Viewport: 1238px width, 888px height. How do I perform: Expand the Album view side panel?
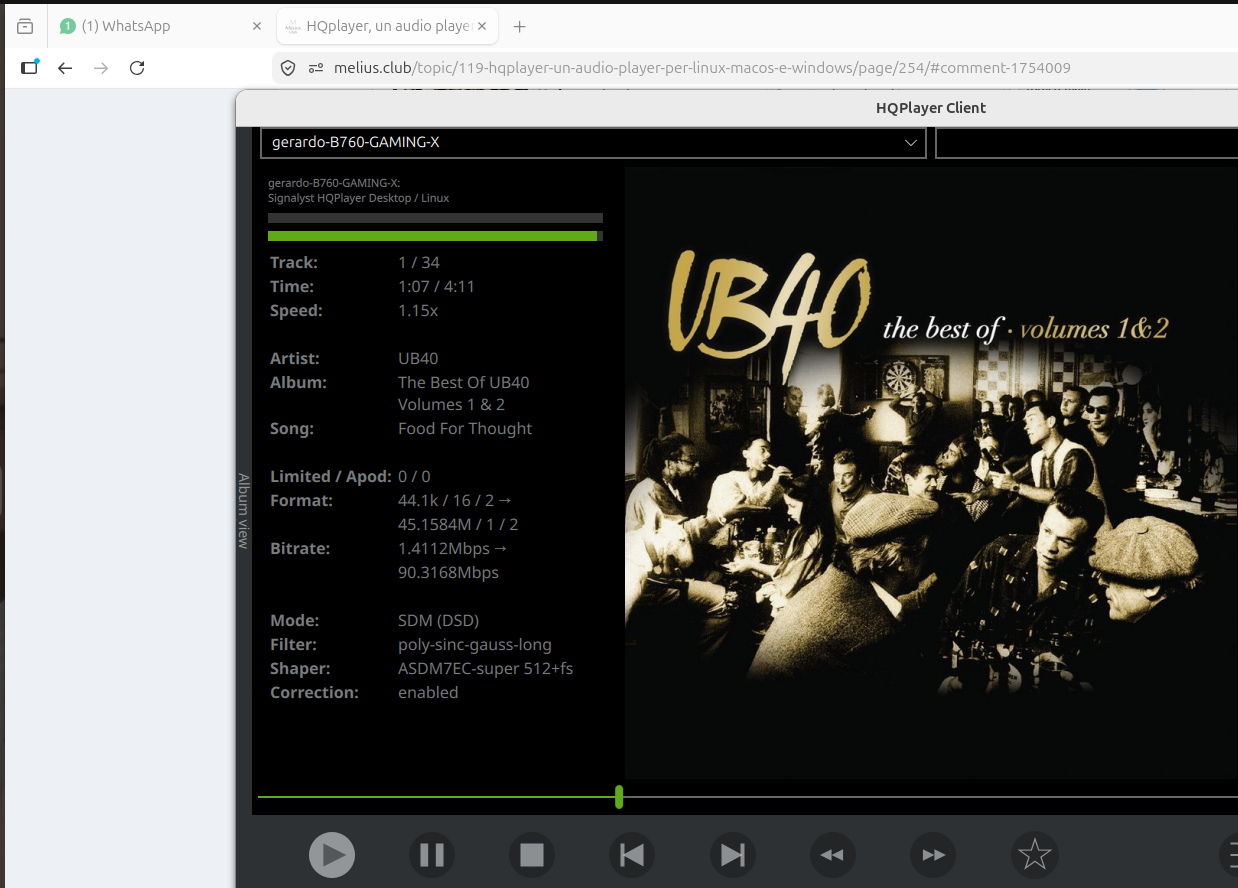tap(243, 510)
